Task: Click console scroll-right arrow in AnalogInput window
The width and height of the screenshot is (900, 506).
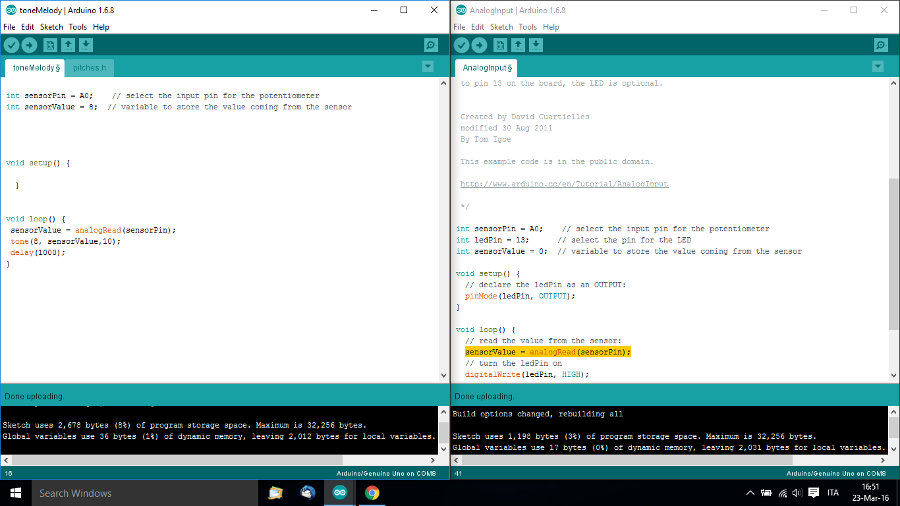Action: 883,460
